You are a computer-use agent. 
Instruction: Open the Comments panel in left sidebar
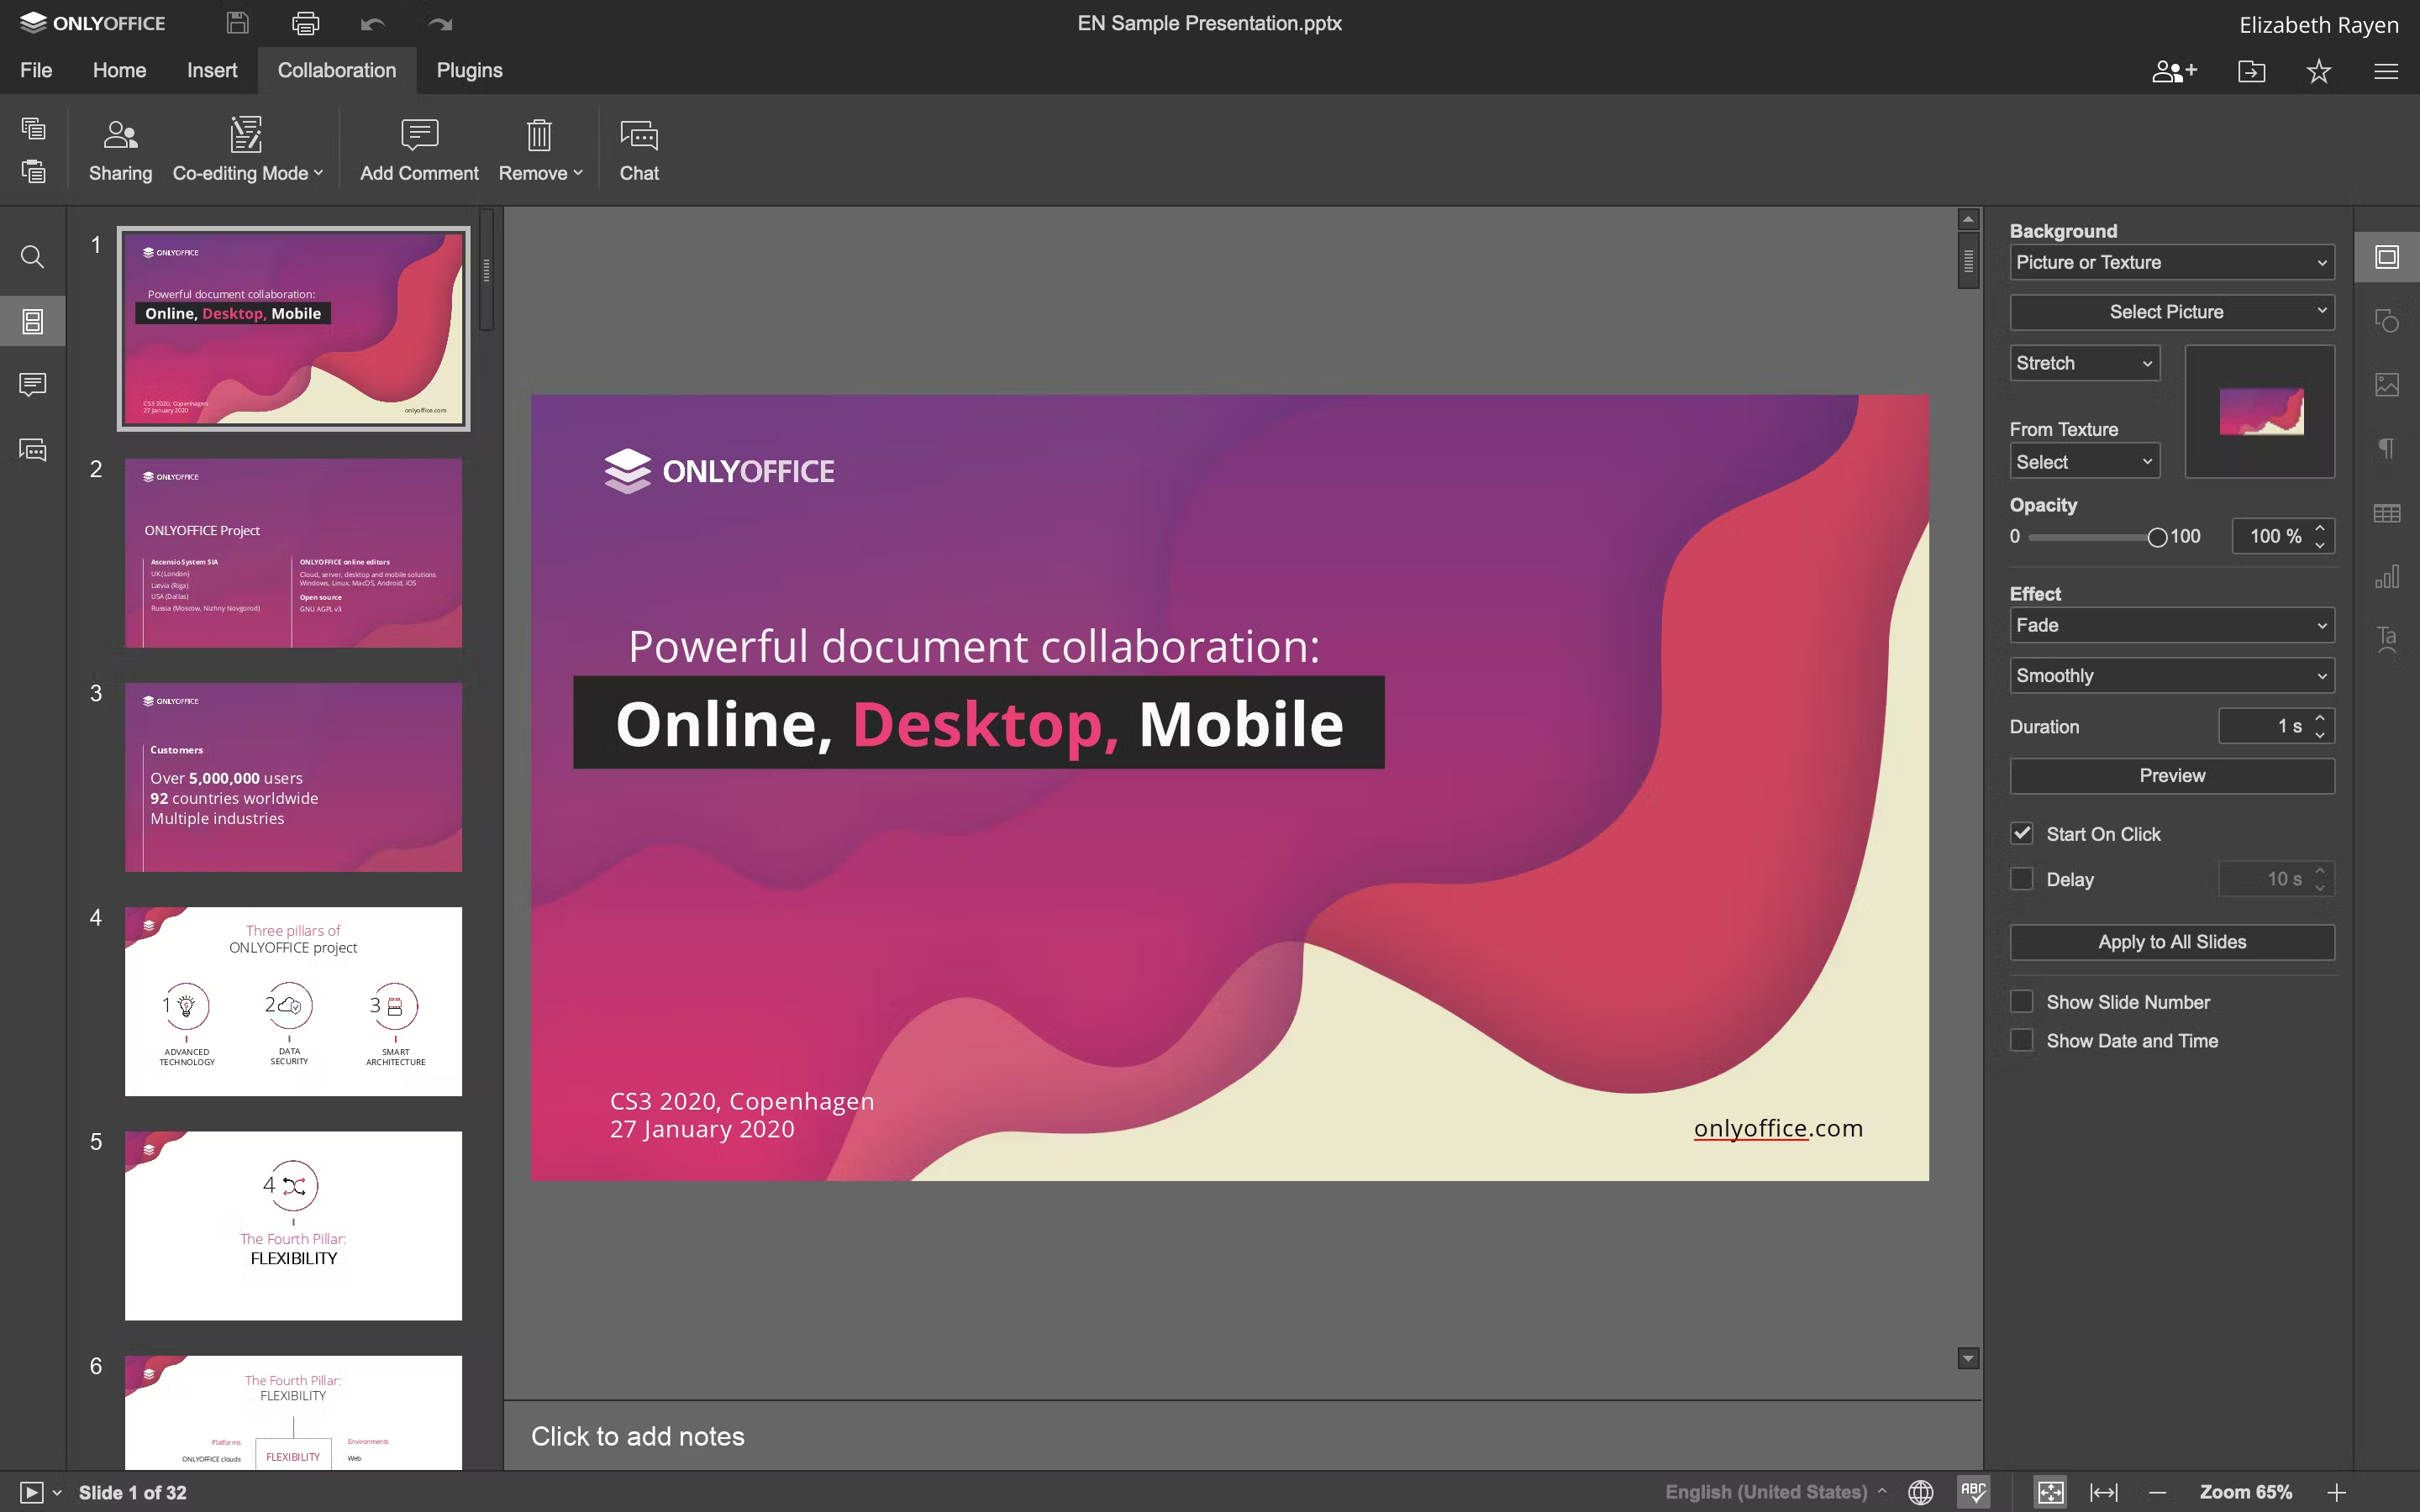[33, 385]
